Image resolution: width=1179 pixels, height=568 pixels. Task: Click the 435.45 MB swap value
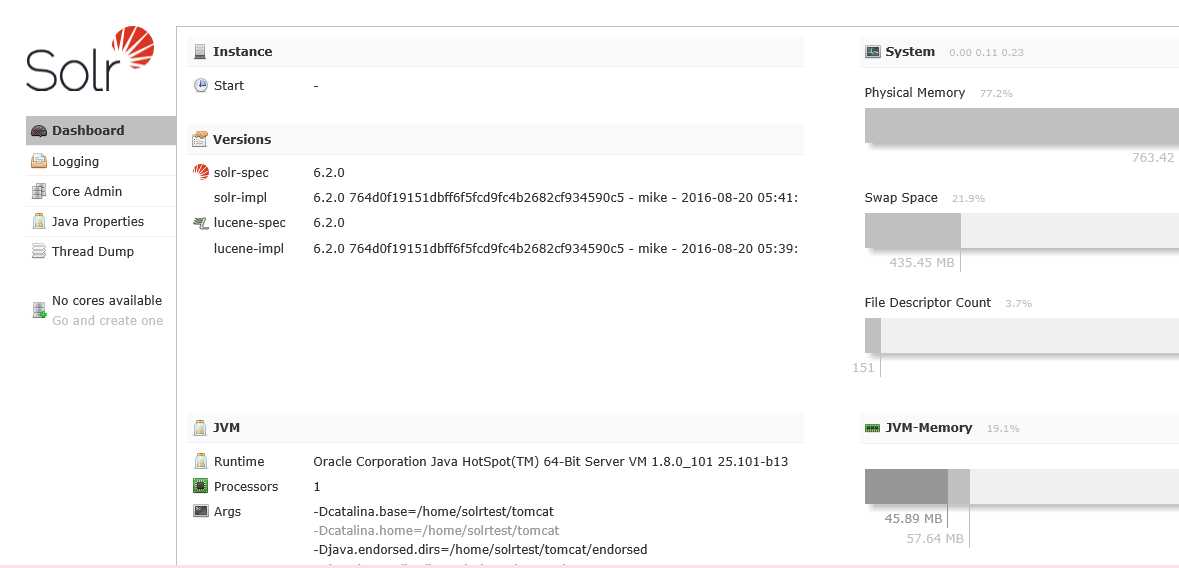pos(921,263)
